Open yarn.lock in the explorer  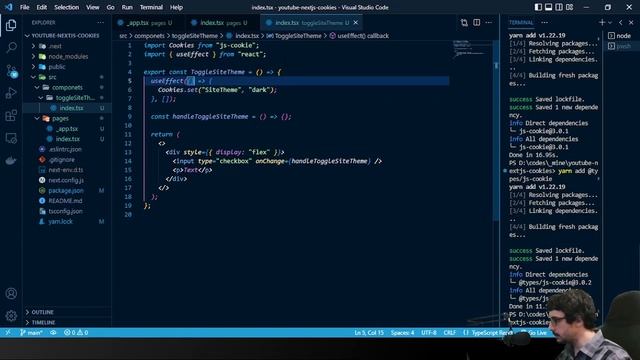(60, 222)
